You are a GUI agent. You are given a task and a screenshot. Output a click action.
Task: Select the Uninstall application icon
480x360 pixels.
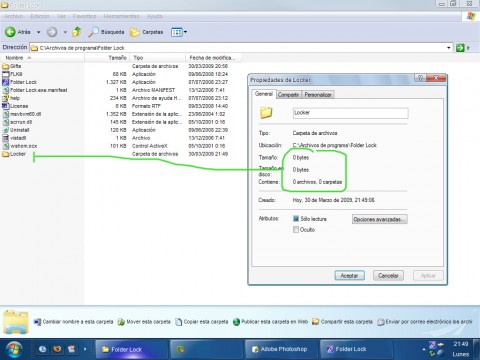[x=6, y=130]
